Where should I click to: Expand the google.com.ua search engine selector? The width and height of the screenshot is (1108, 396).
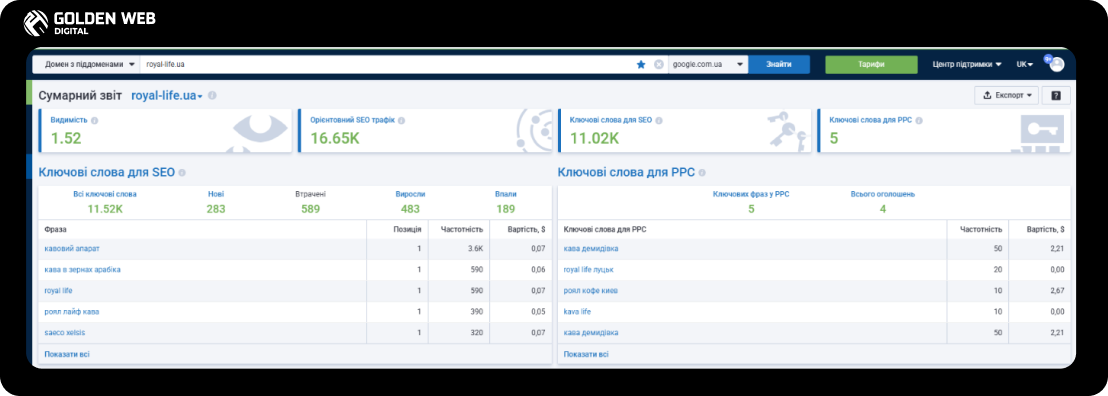point(708,64)
